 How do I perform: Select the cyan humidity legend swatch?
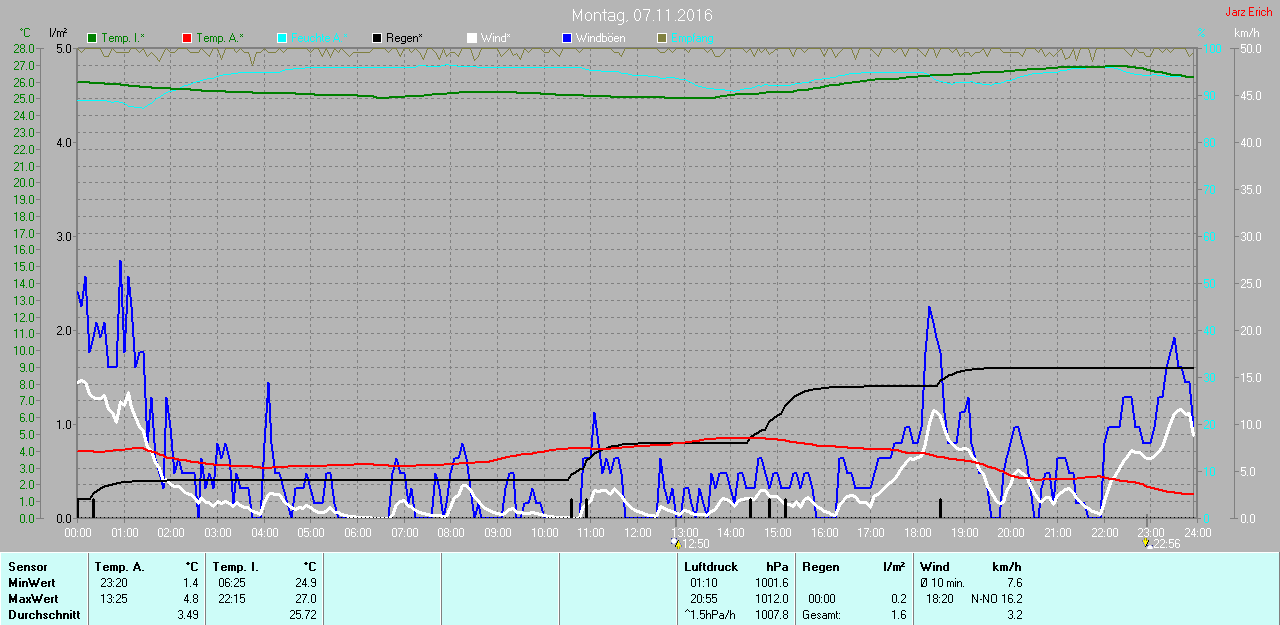point(282,38)
